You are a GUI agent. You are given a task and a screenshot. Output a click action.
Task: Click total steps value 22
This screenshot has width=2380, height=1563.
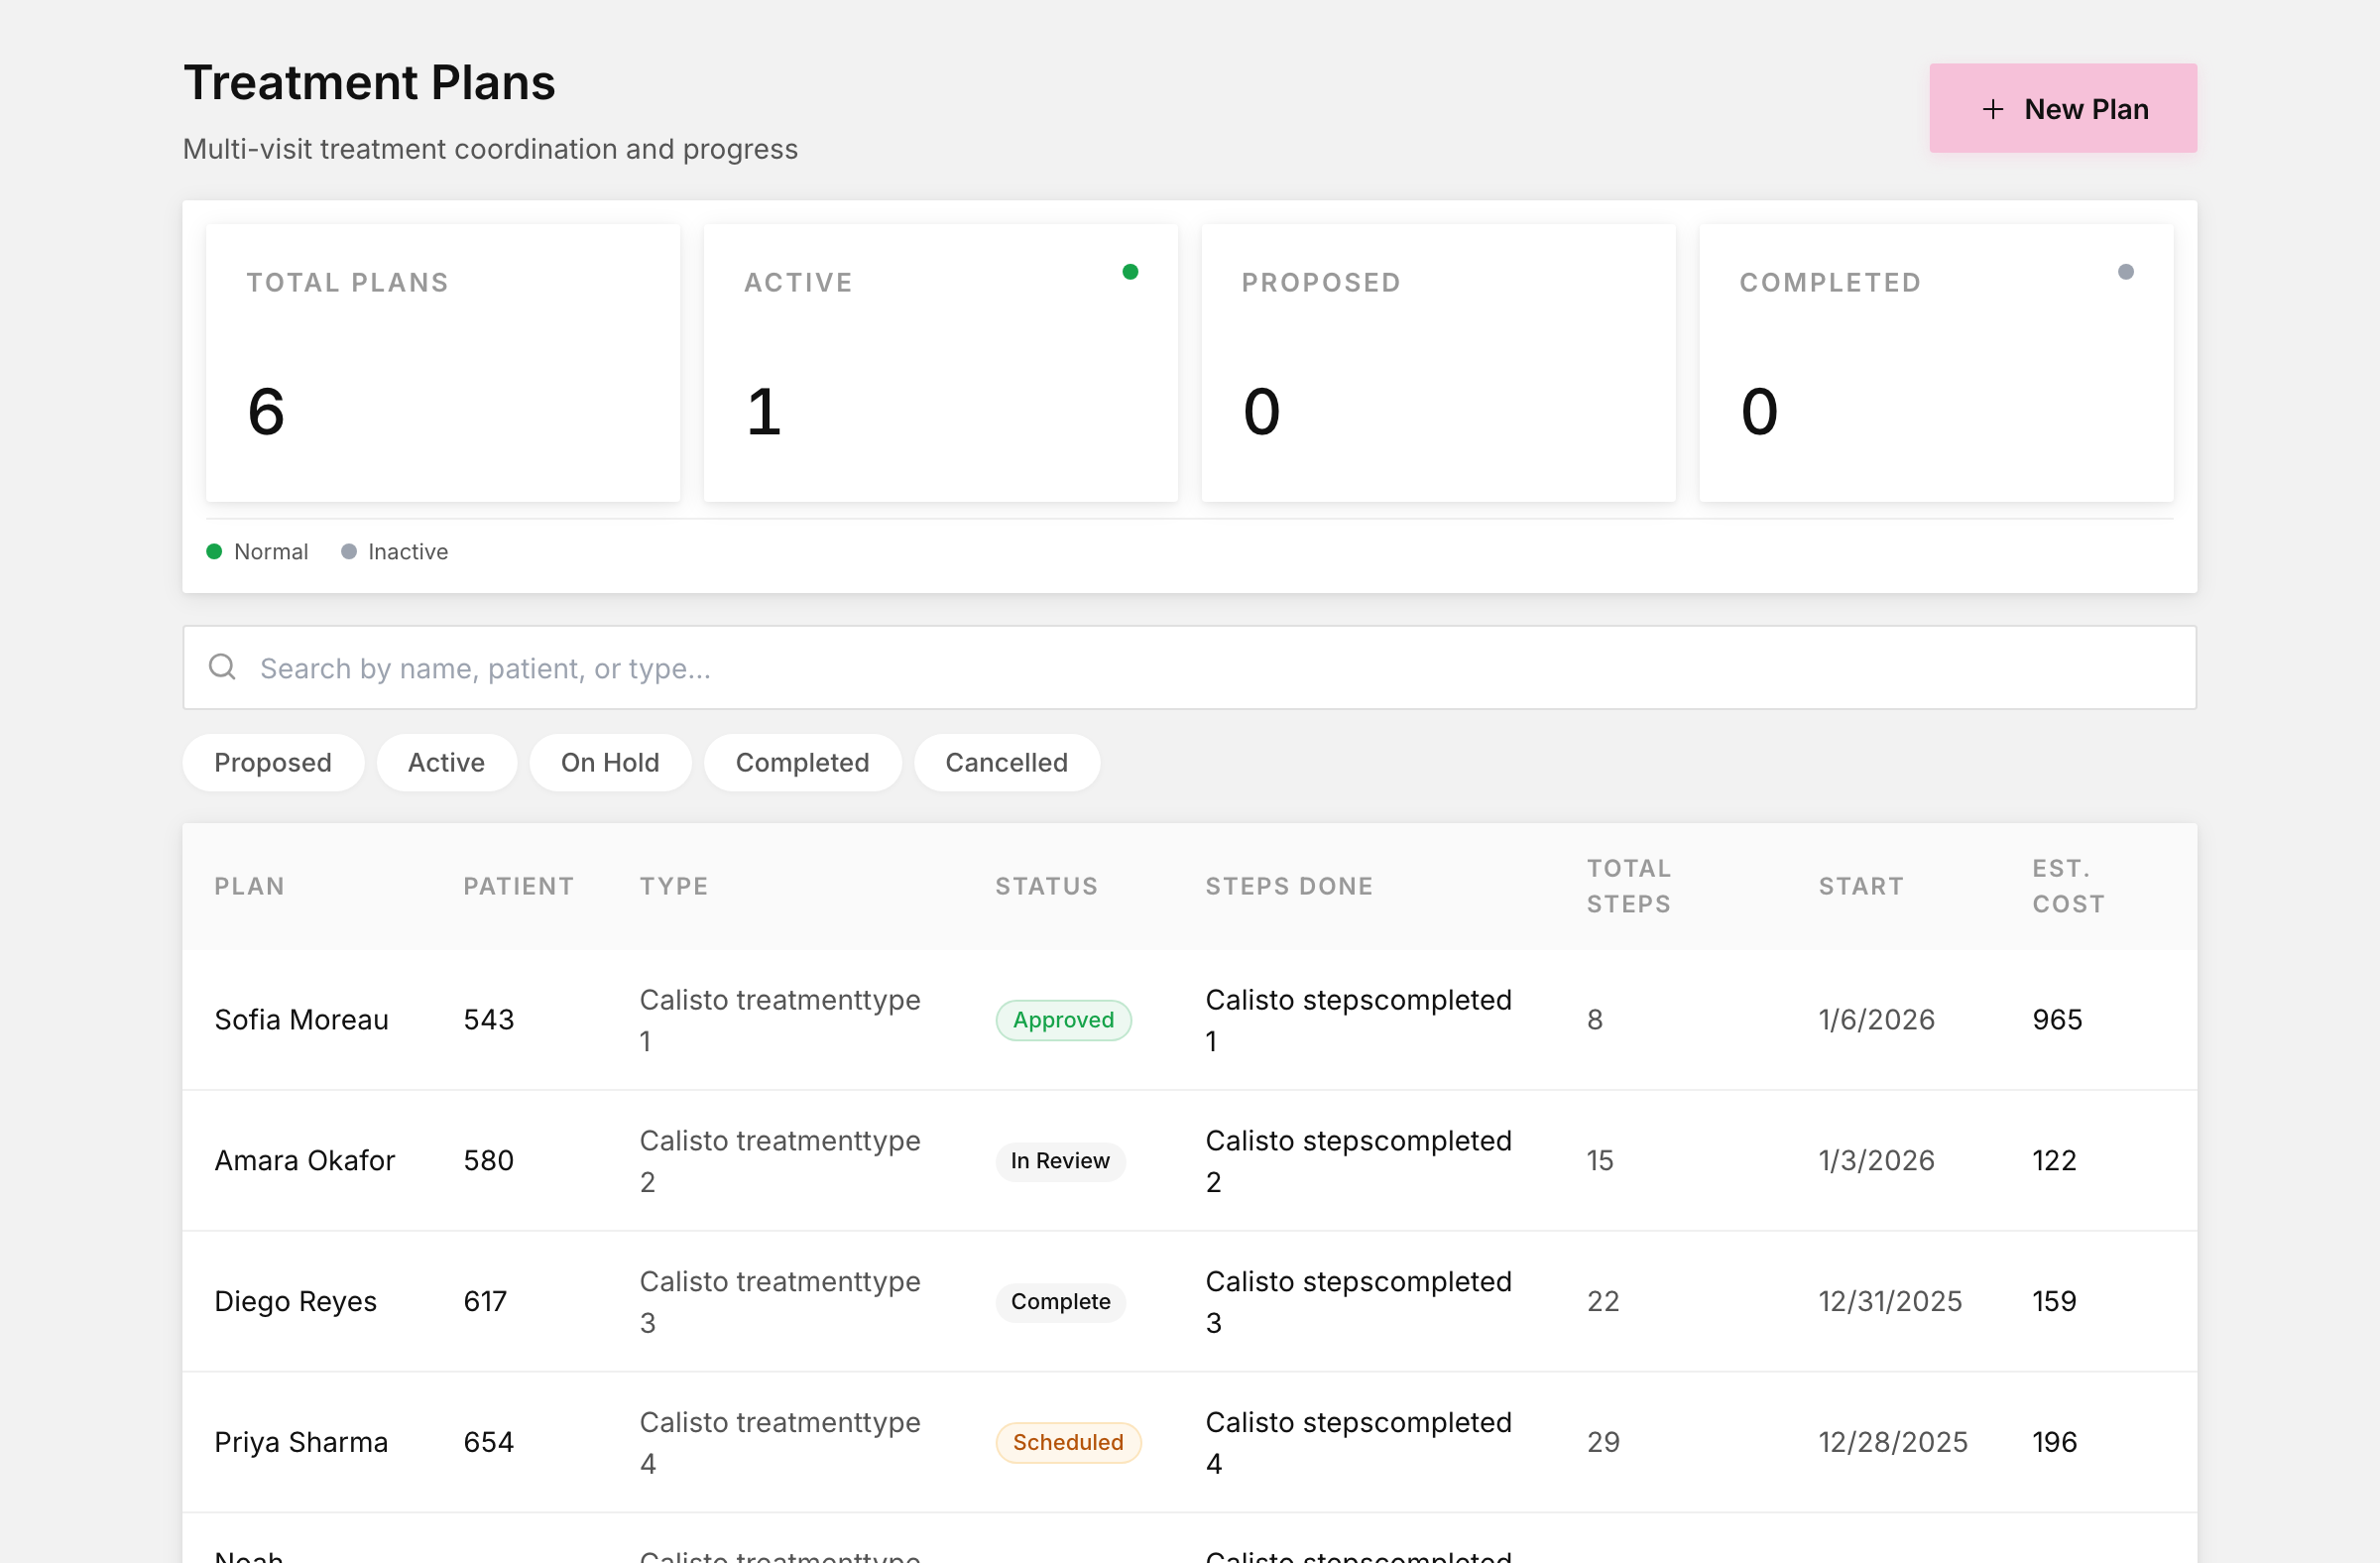click(x=1603, y=1302)
